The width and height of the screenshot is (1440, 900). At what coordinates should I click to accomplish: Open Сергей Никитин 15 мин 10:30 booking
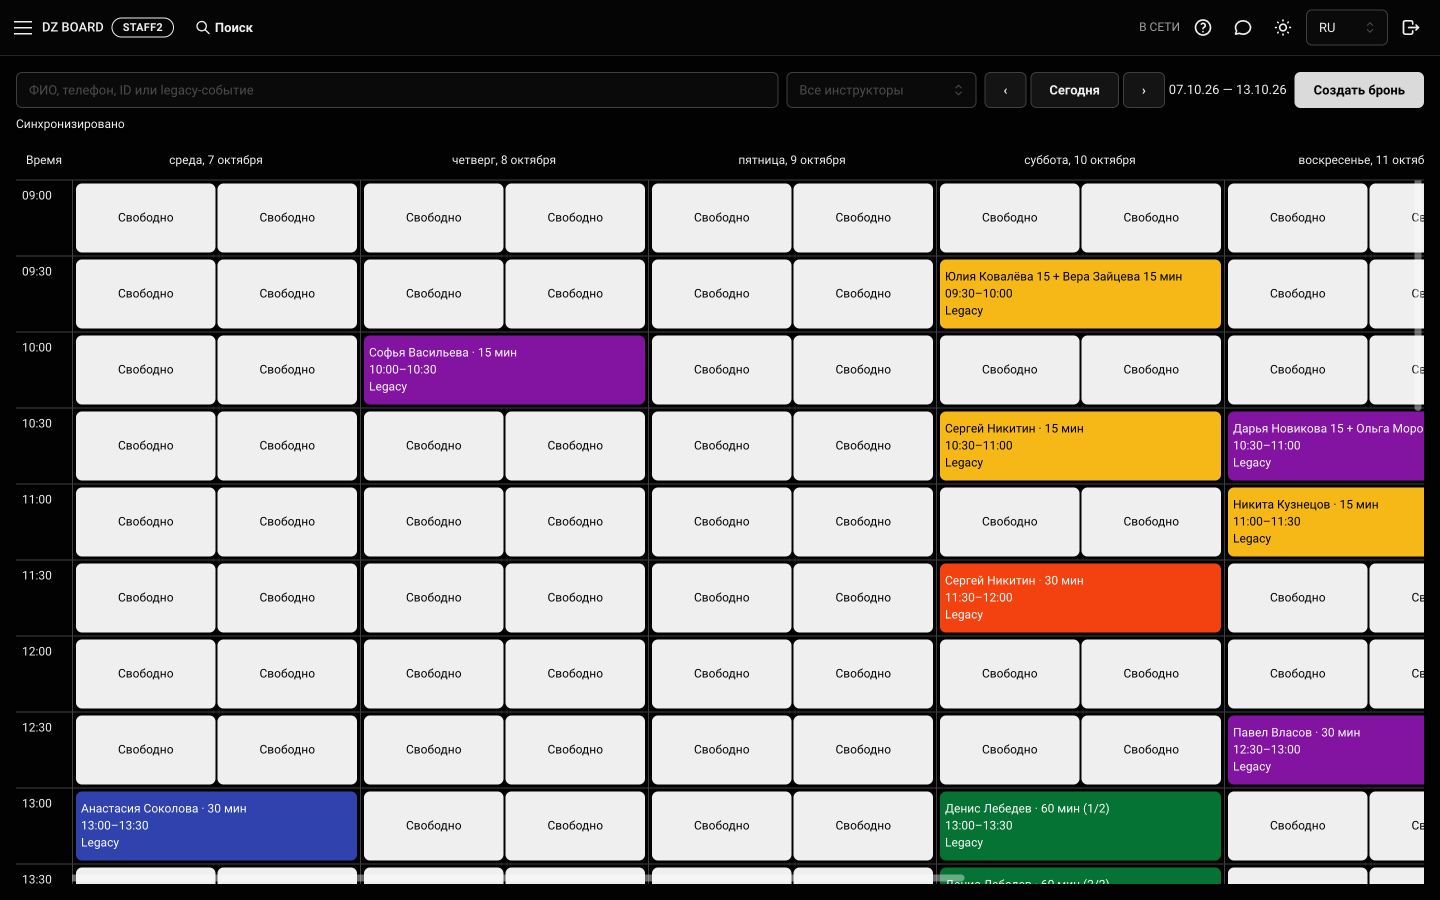[1080, 446]
